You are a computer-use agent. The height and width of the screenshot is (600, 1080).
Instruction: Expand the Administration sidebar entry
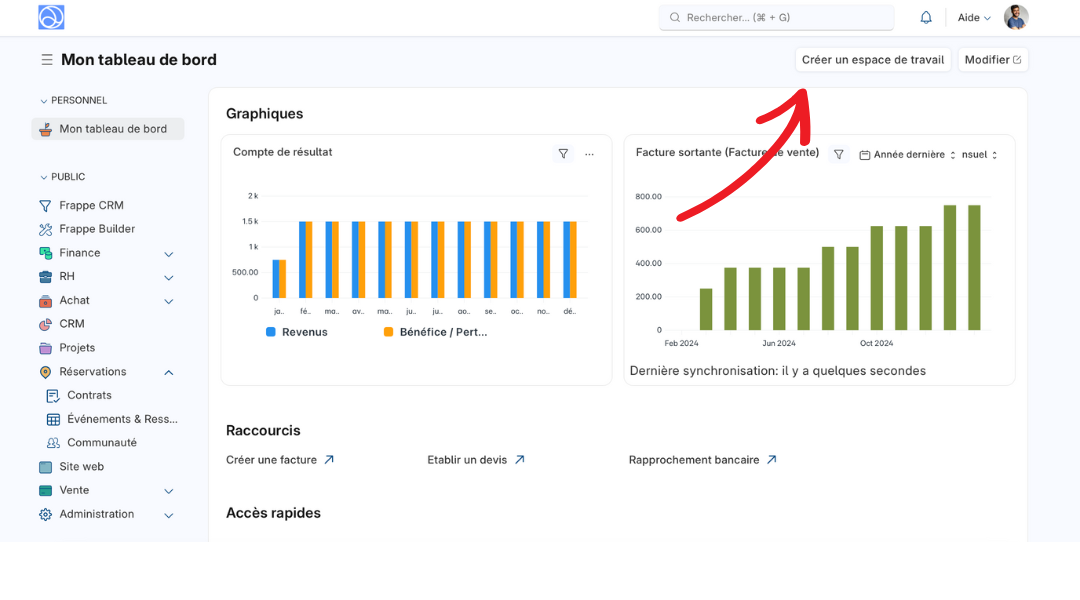click(x=168, y=514)
